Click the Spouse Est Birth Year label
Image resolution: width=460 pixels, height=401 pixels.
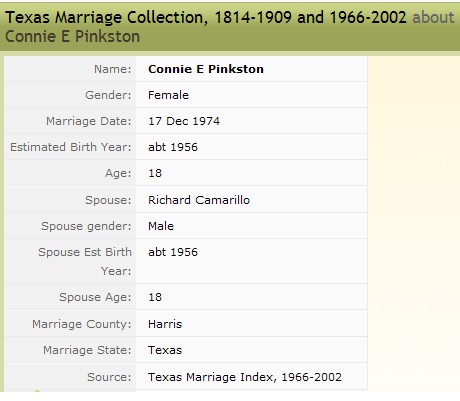tap(85, 262)
